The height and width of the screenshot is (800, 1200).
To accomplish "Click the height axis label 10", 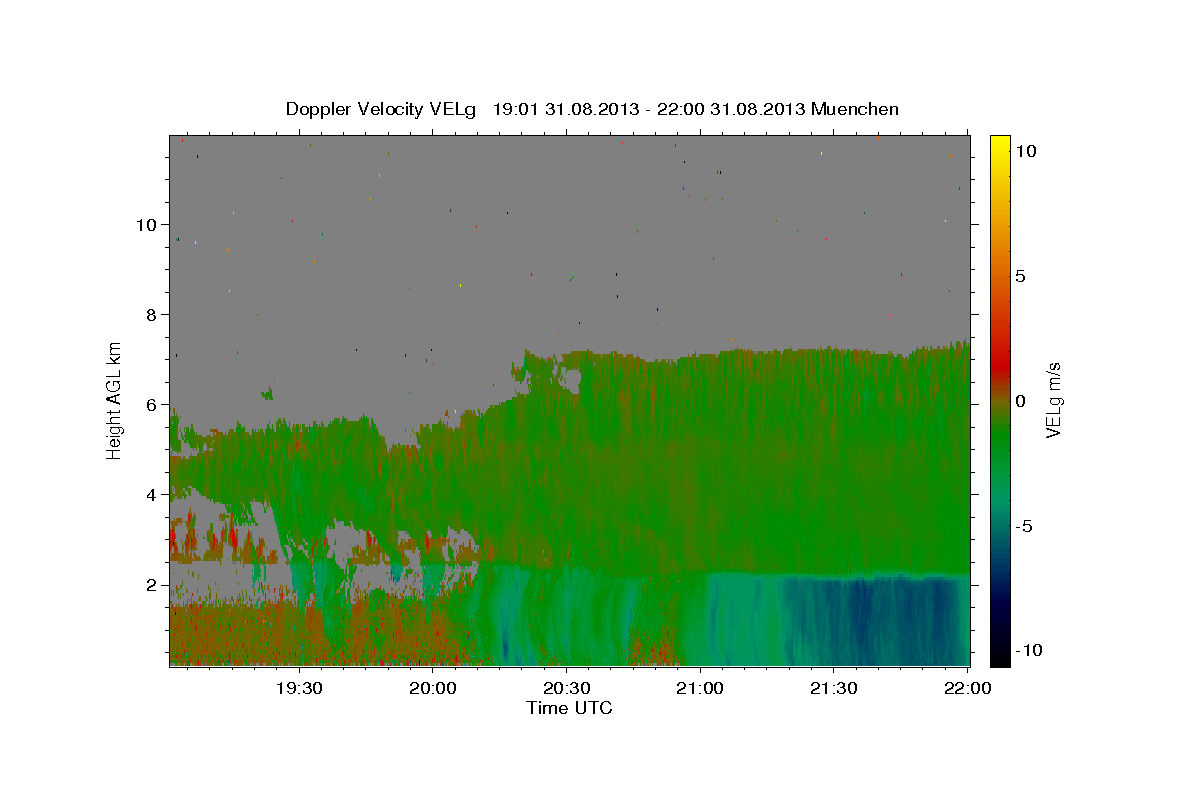I will coord(145,224).
